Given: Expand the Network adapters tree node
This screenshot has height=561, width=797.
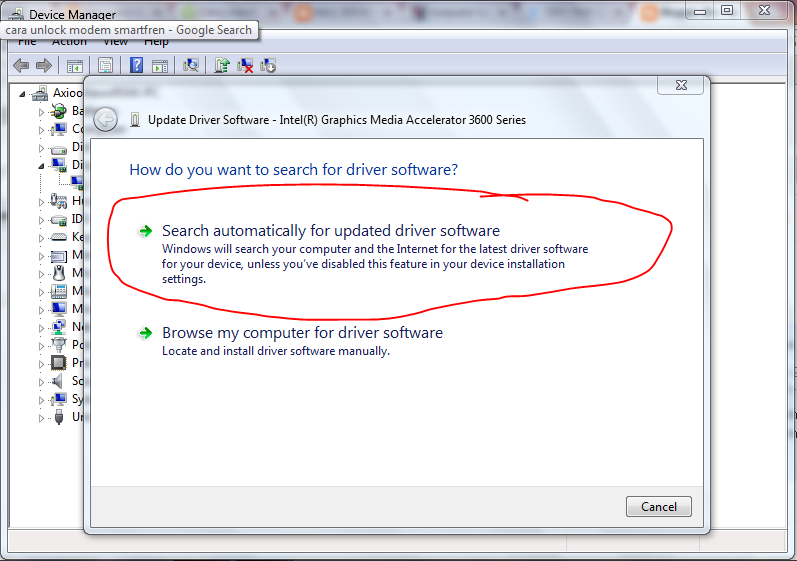Looking at the screenshot, I should (41, 328).
